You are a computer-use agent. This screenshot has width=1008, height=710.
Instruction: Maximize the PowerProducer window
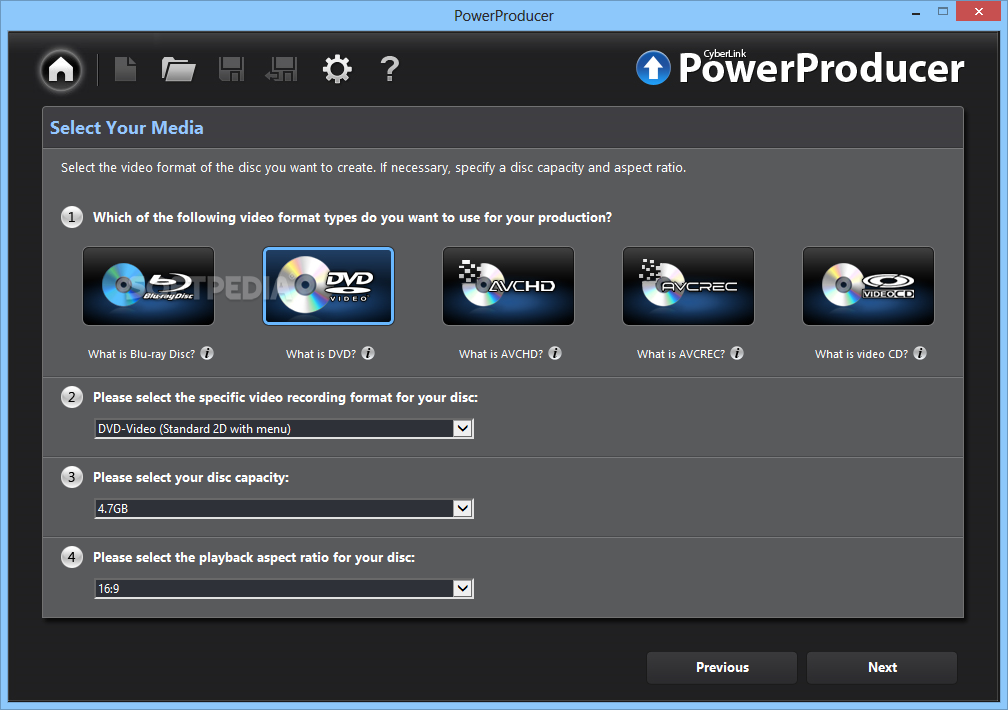tap(943, 12)
